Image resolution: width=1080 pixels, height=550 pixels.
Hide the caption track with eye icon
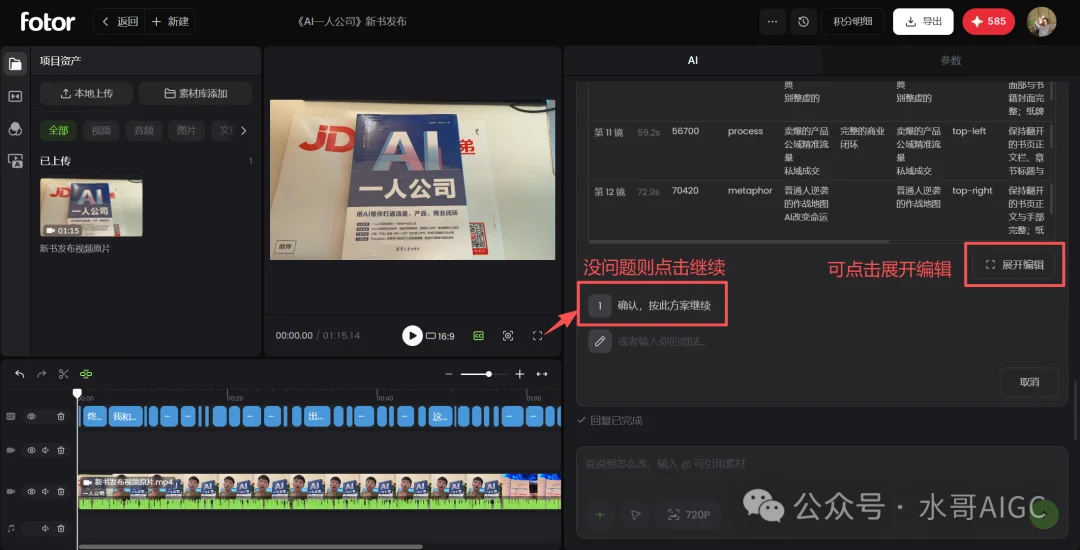tap(31, 416)
